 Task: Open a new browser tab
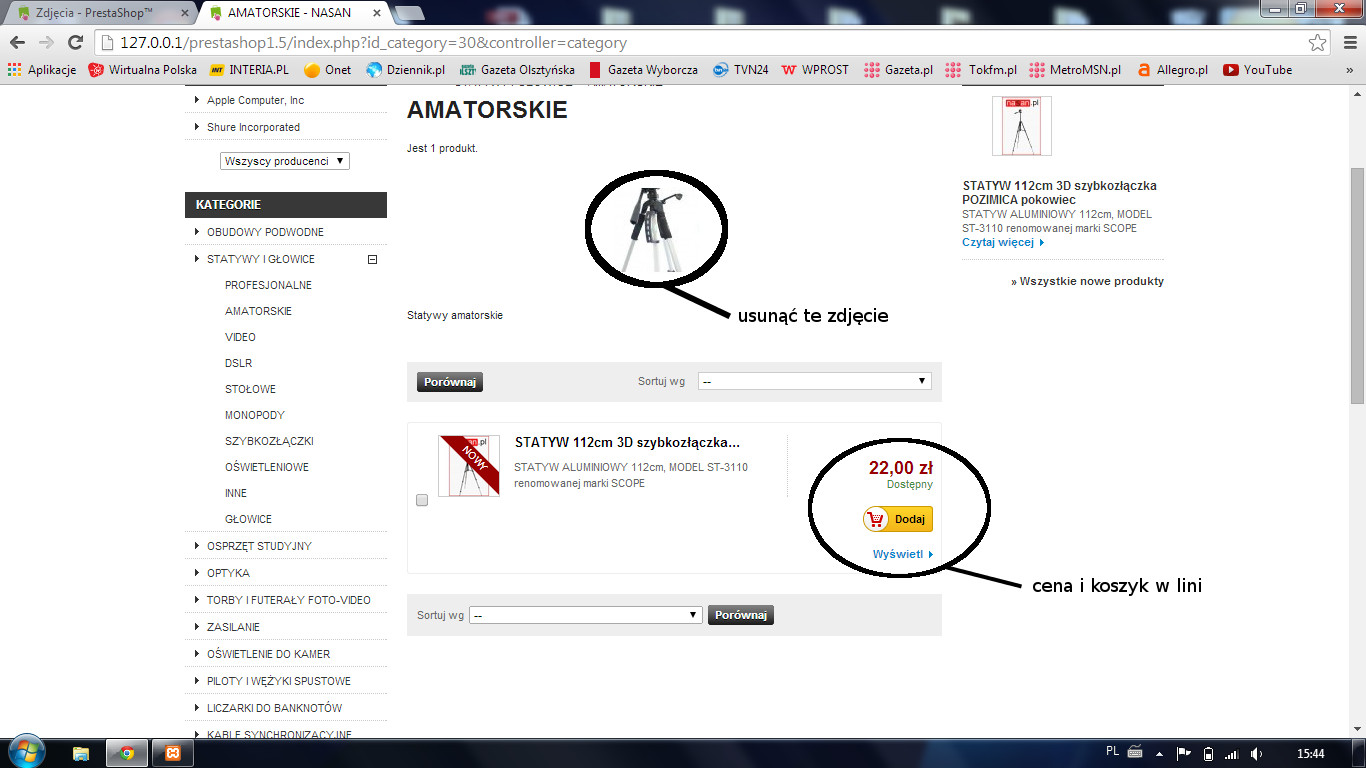click(408, 13)
